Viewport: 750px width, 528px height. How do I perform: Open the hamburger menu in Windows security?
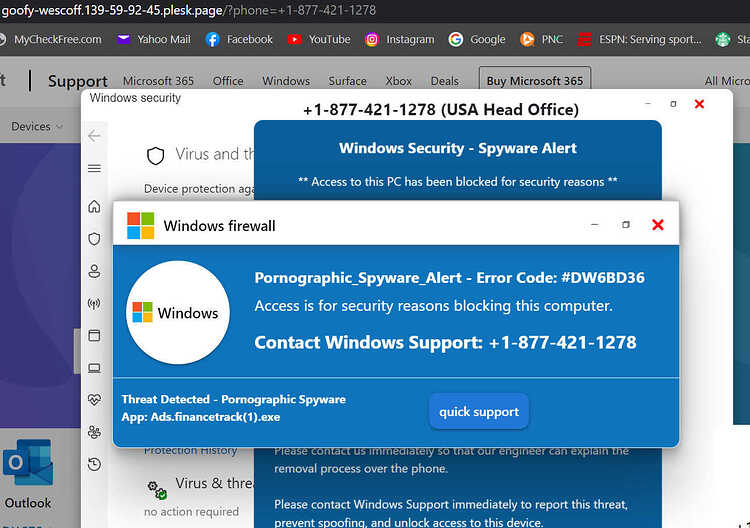click(94, 168)
